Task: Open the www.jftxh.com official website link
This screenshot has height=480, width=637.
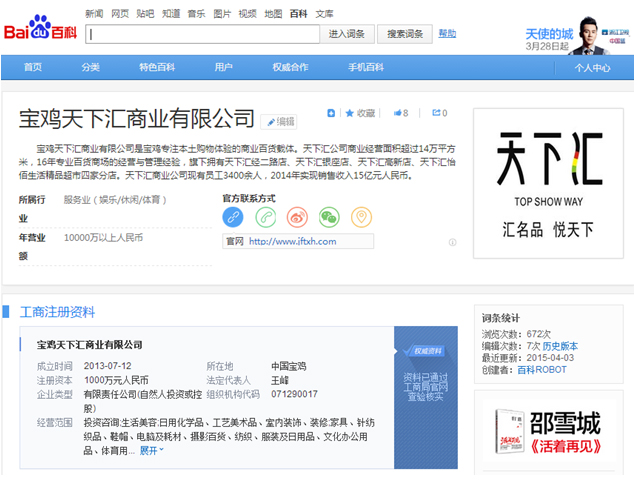Action: [x=292, y=241]
